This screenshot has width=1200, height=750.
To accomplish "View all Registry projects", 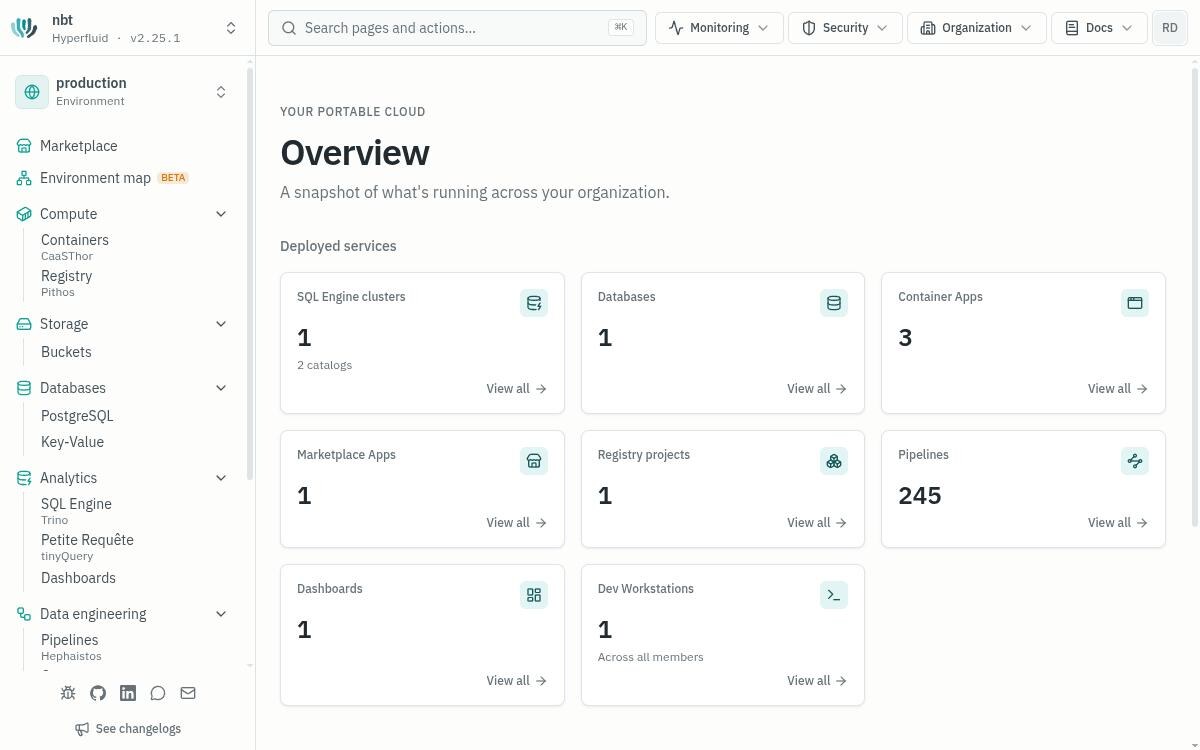I will (817, 523).
